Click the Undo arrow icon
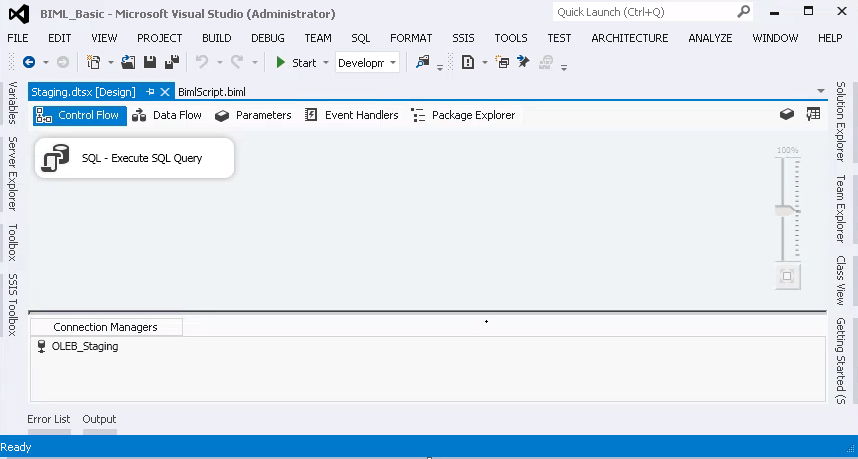The width and height of the screenshot is (858, 459). pos(202,62)
